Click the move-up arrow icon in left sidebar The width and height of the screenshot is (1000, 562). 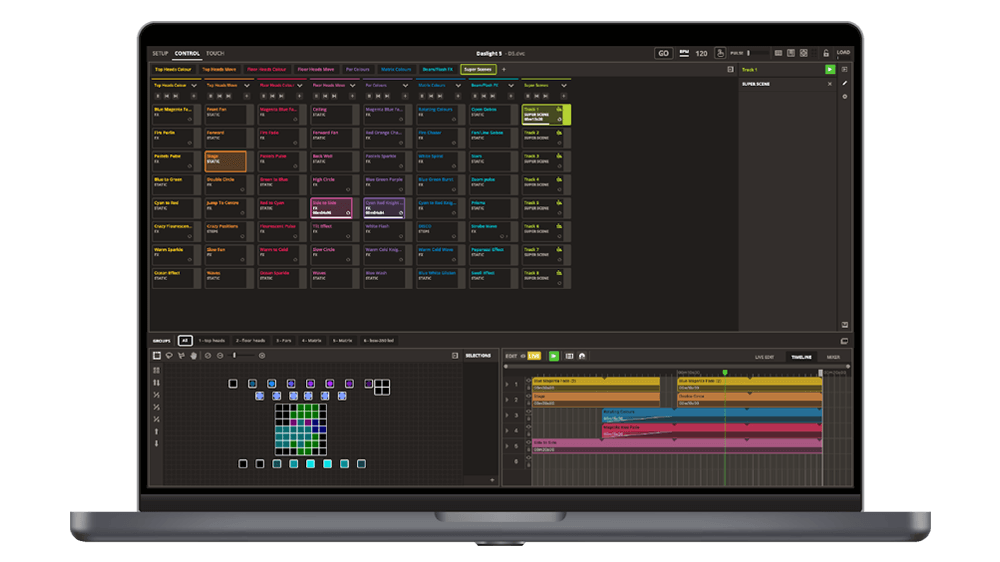pos(156,431)
